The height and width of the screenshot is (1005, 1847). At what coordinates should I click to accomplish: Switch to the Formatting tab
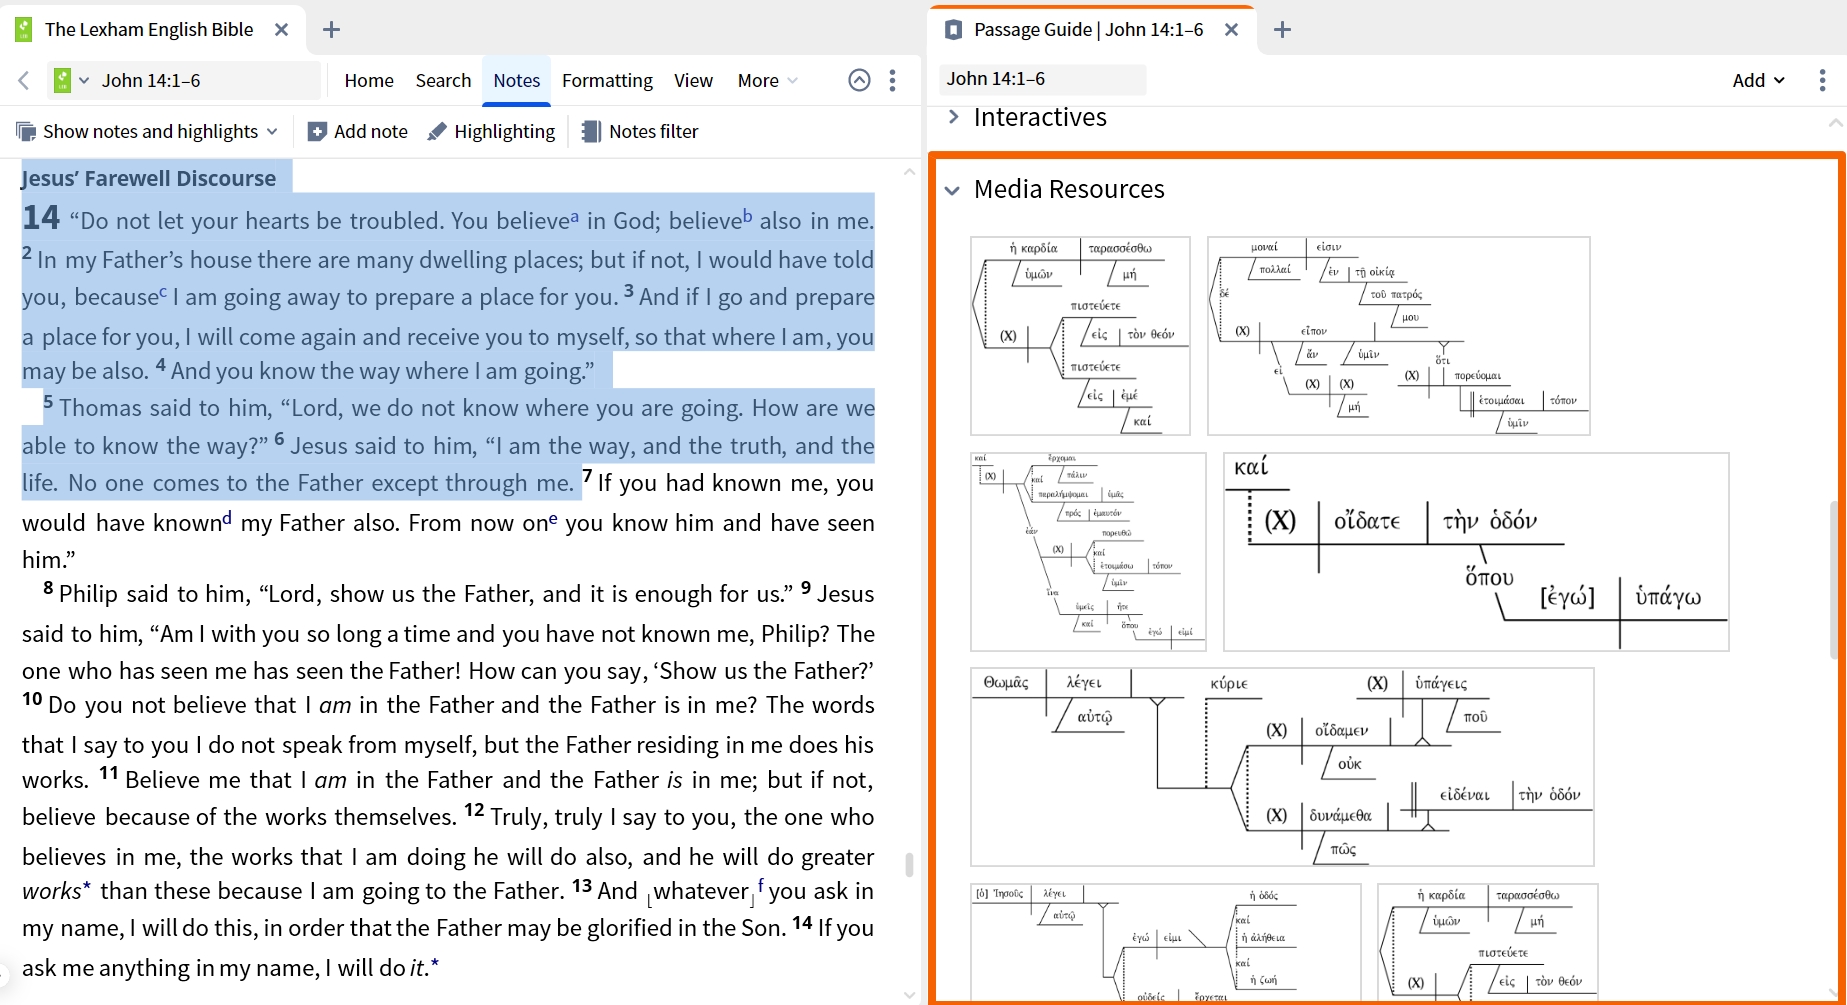tap(607, 80)
